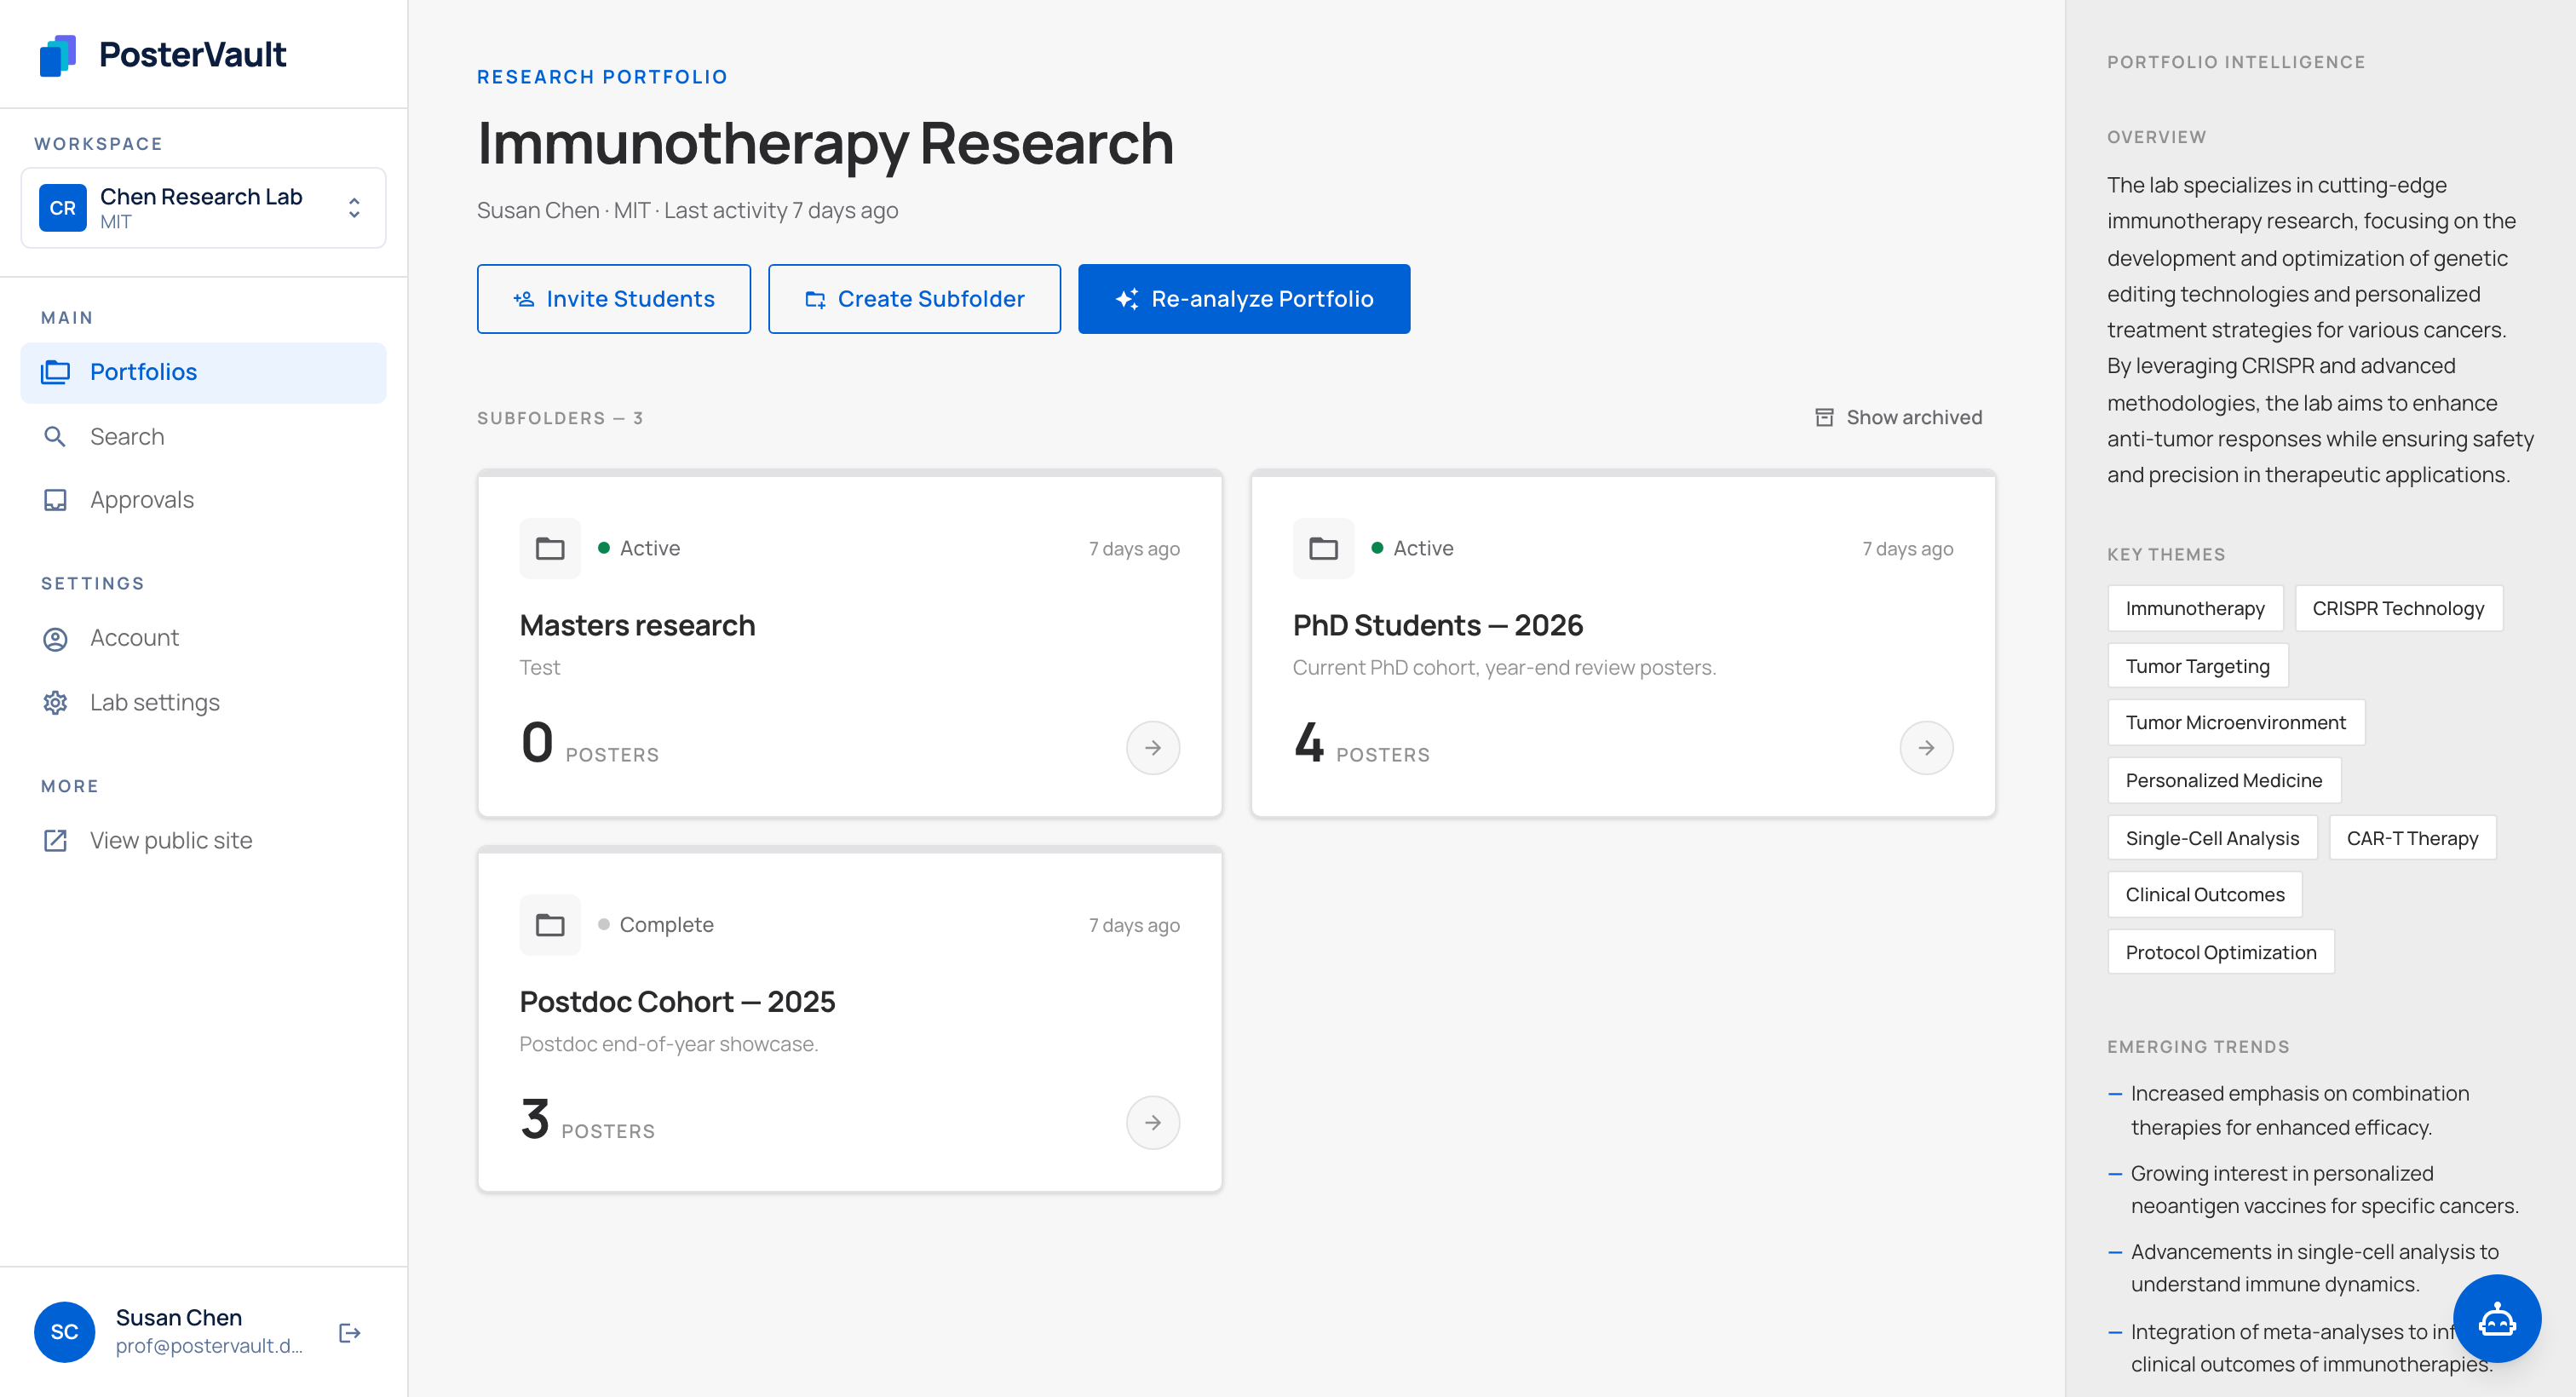
Task: Toggle Show archived subfolders
Action: 1899,417
